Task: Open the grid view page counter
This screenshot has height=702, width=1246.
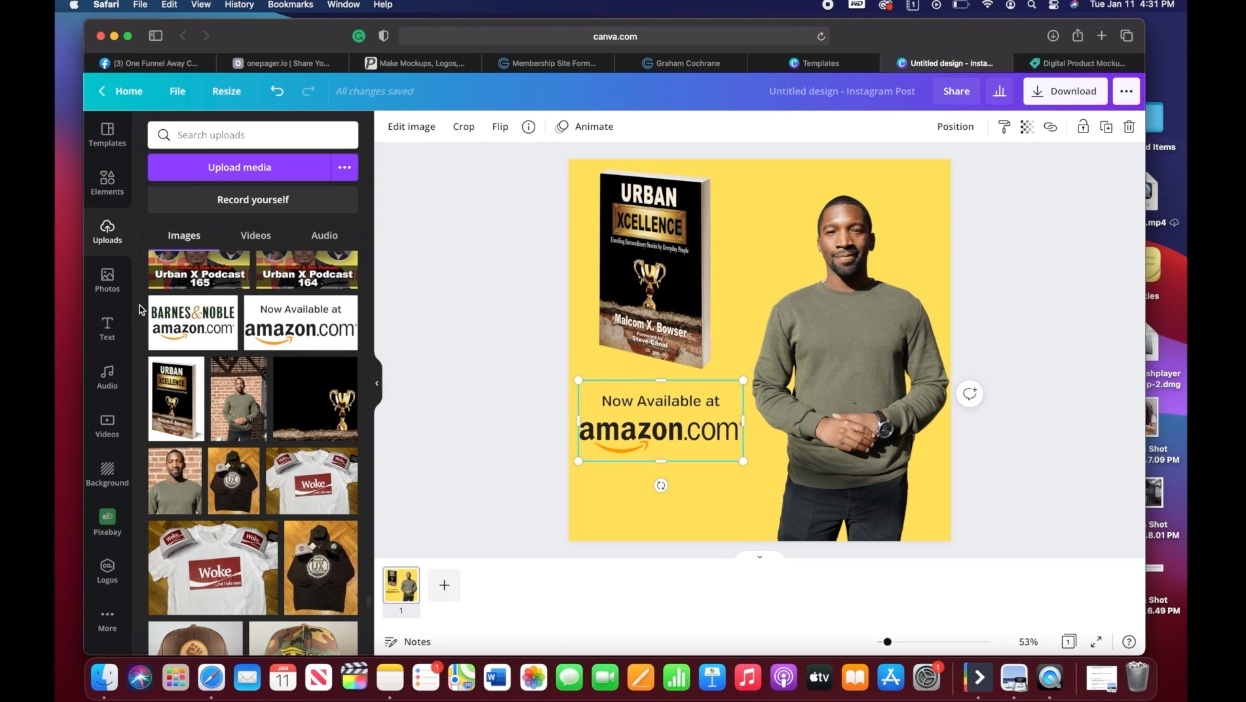Action: (x=1069, y=642)
